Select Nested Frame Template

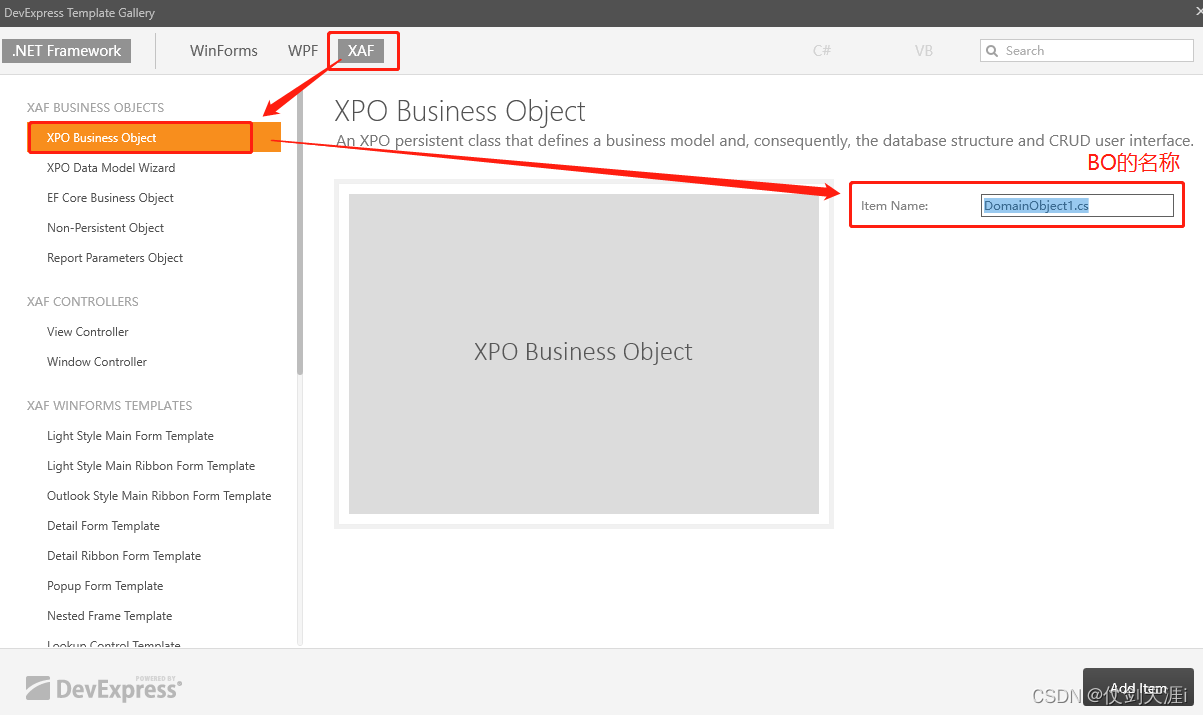110,616
